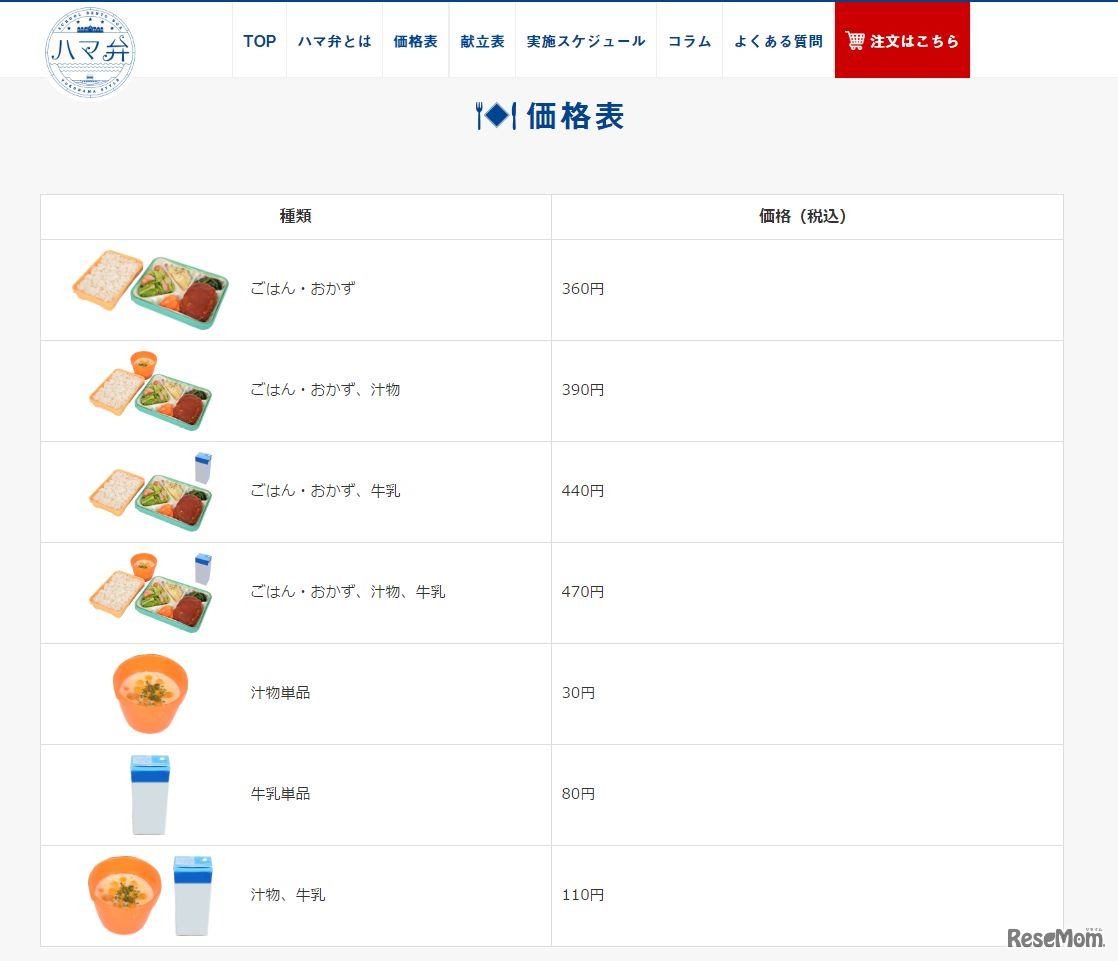Click the red 注文はこちら order button
This screenshot has height=961, width=1118.
(902, 41)
